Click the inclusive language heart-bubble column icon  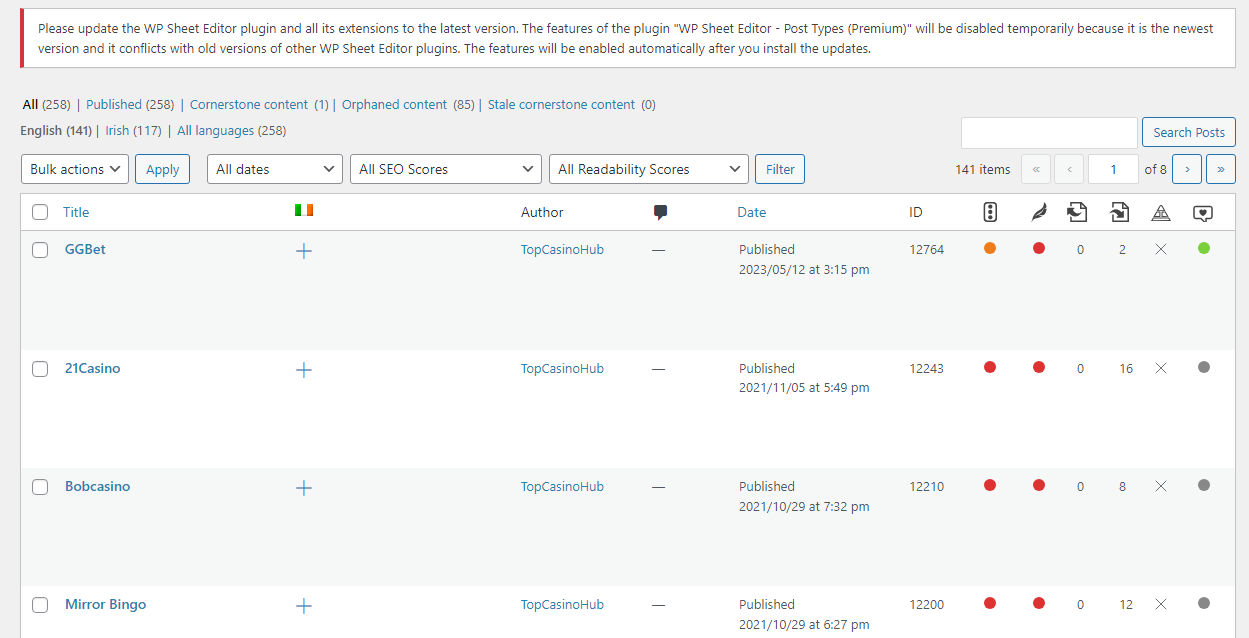click(x=1203, y=212)
